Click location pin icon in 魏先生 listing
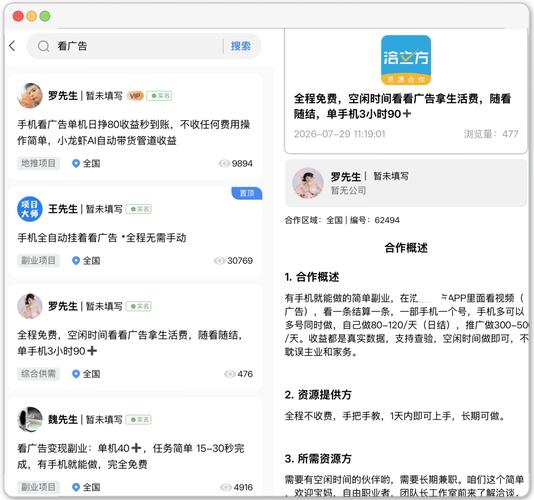Screen dimensions: 534x500 [x=76, y=487]
